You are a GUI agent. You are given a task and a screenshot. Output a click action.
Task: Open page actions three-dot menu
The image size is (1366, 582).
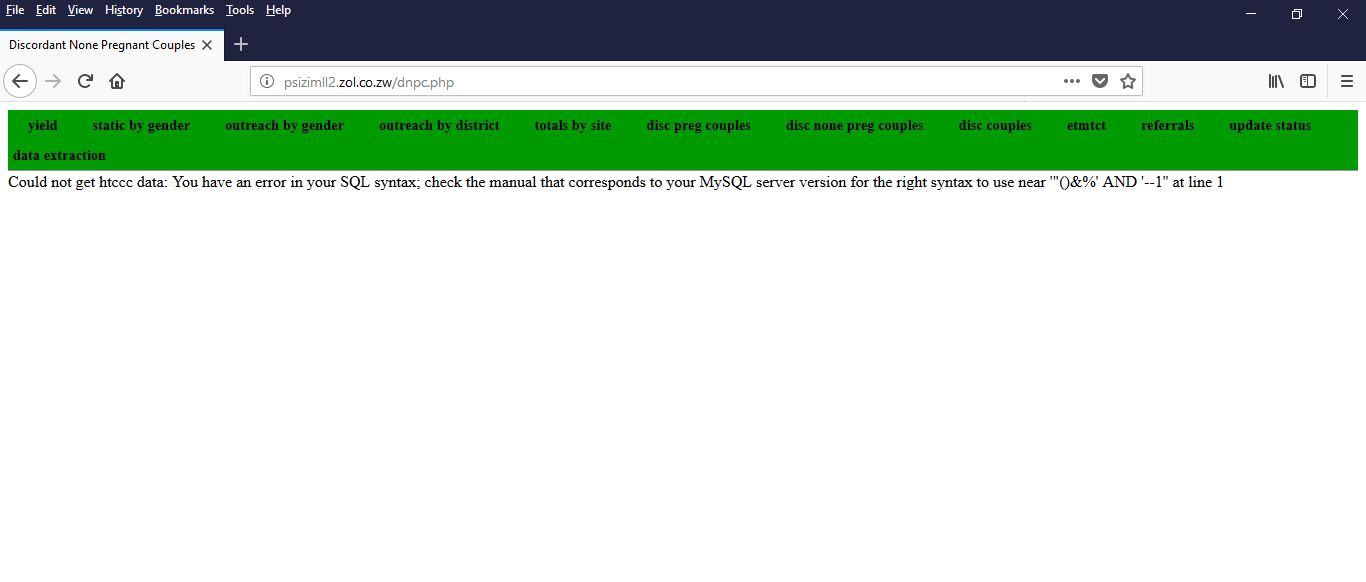point(1072,81)
